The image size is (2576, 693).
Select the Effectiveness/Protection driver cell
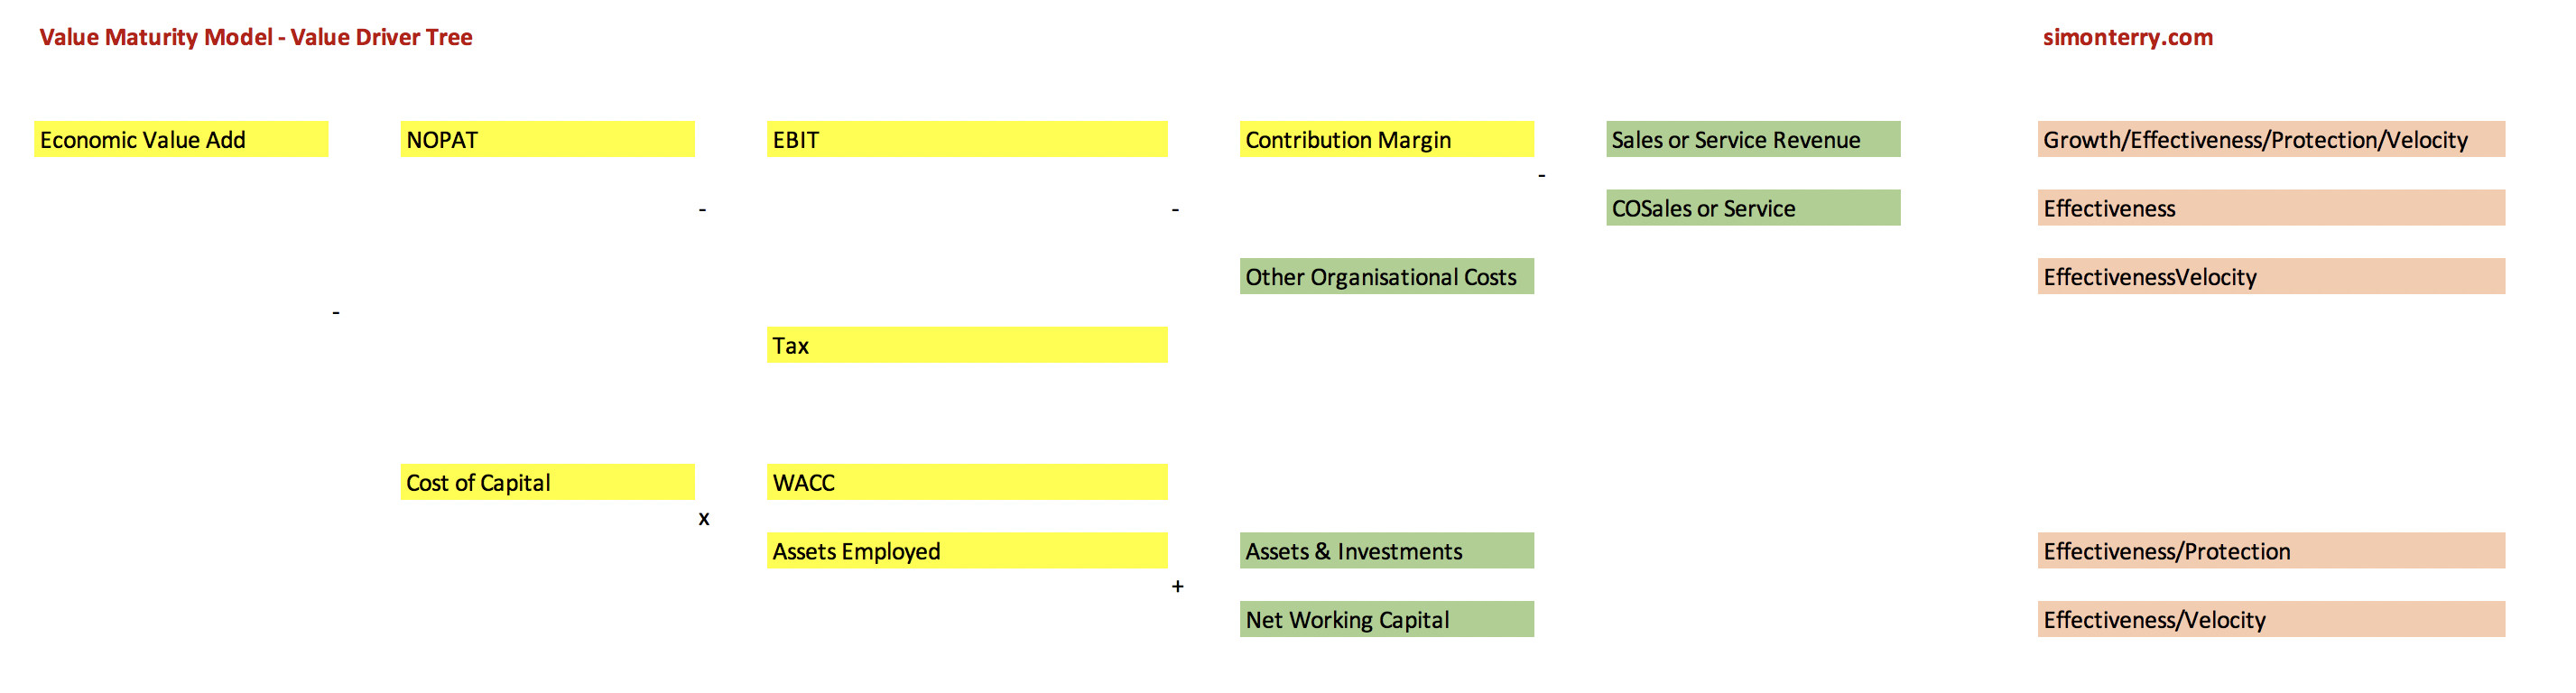point(2270,551)
